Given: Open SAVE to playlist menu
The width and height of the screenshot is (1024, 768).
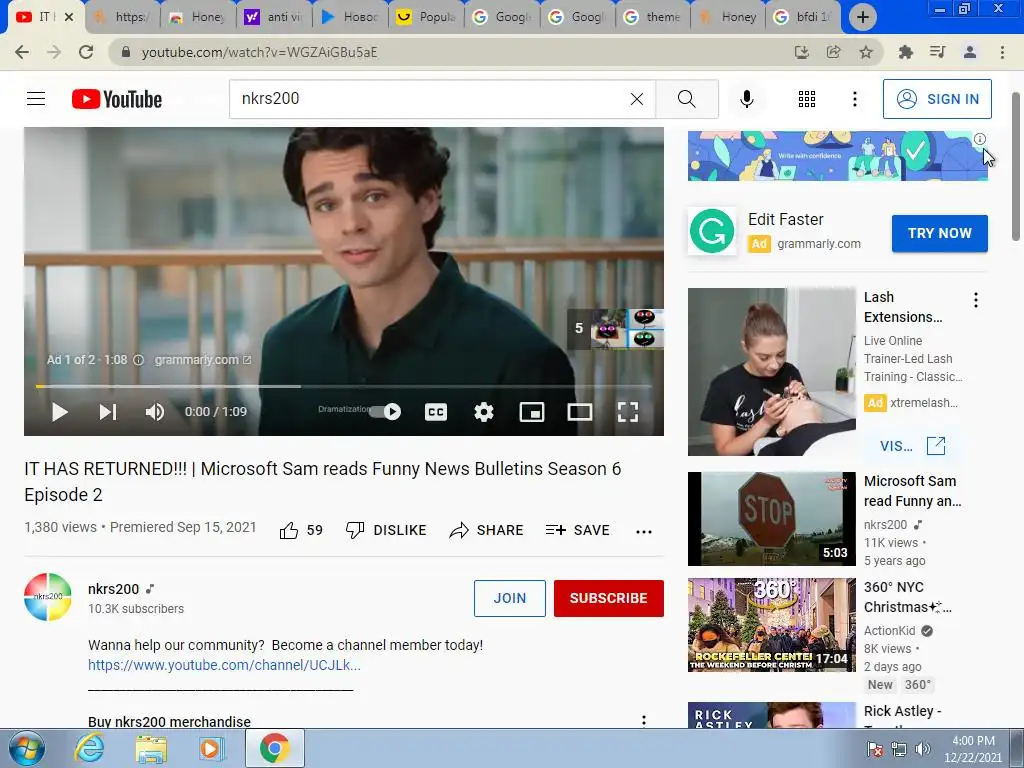Looking at the screenshot, I should 578,530.
